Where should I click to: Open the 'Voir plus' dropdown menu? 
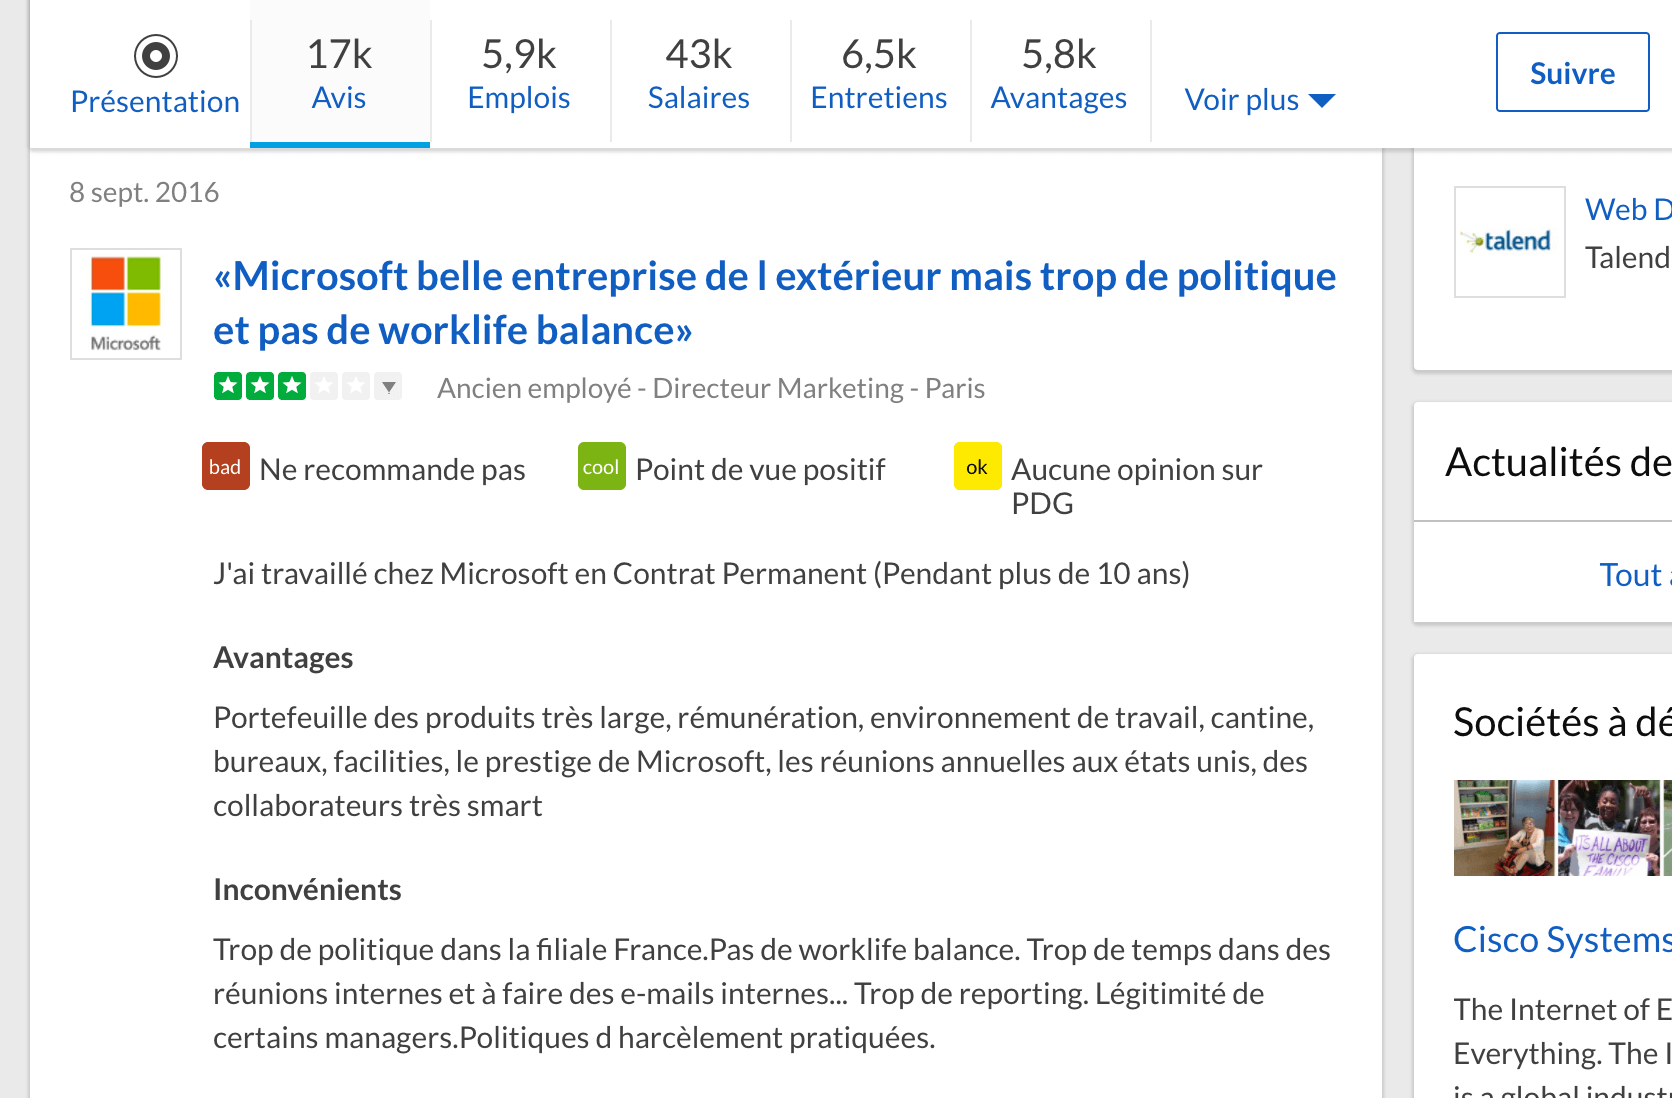tap(1259, 100)
